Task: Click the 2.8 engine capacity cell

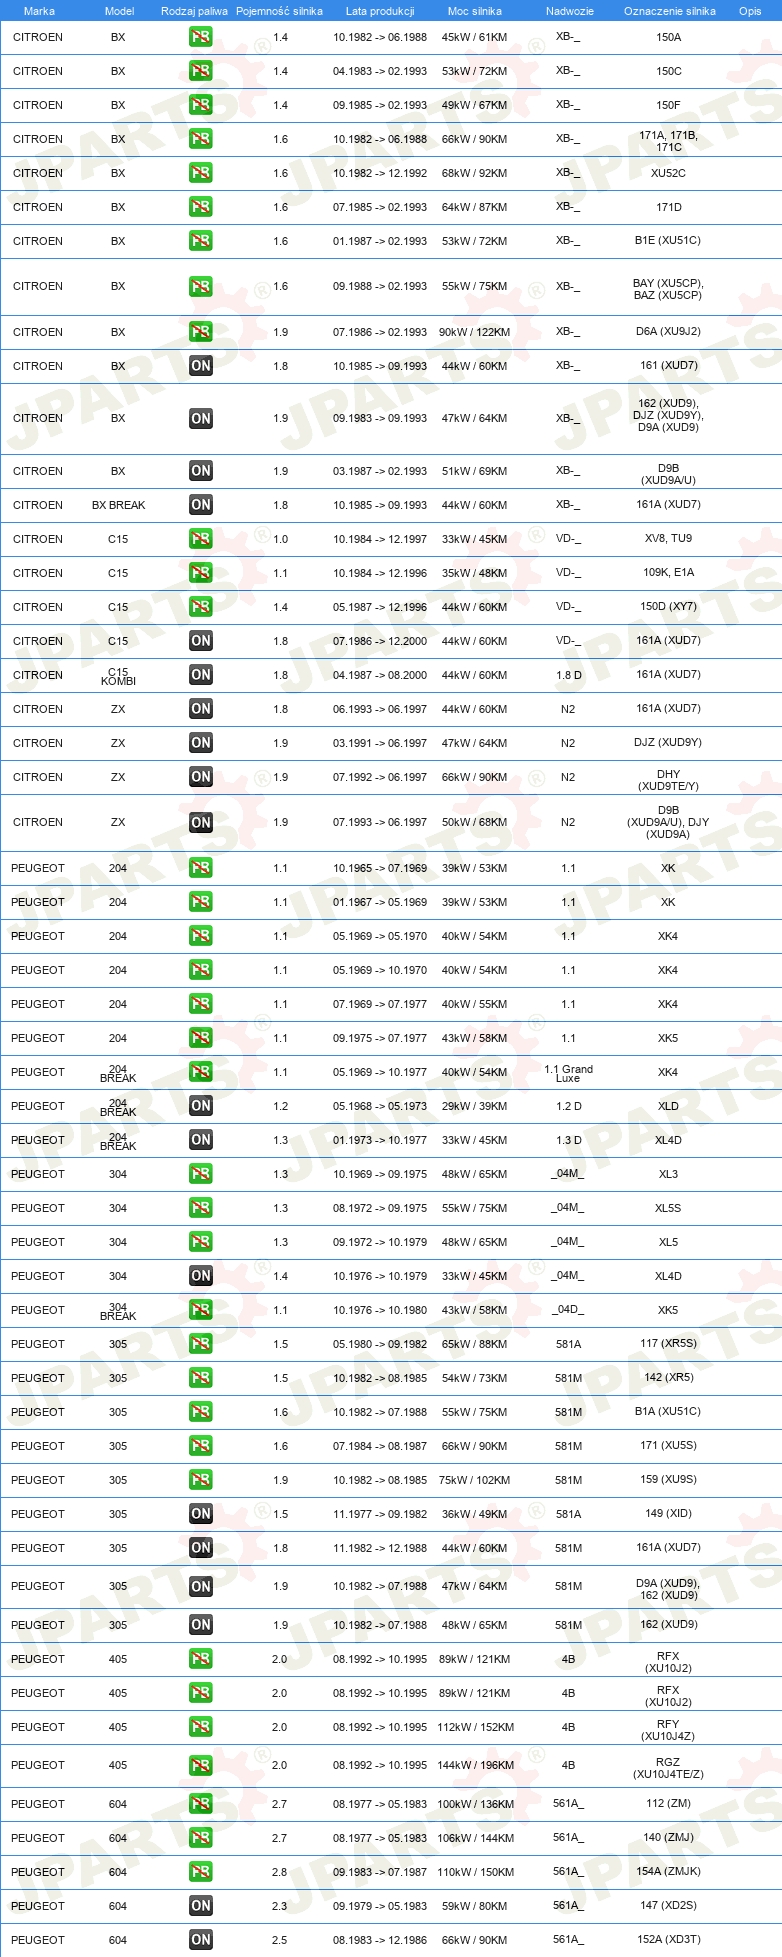Action: [280, 1872]
